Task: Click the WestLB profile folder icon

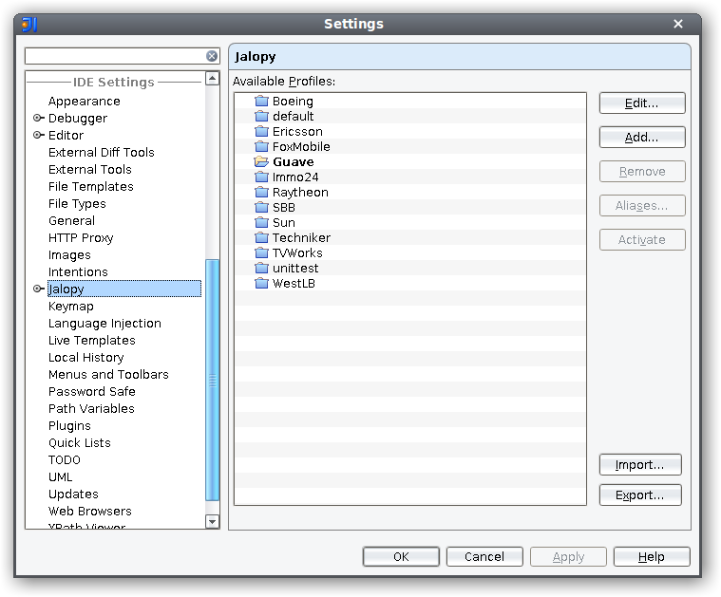Action: pyautogui.click(x=261, y=283)
